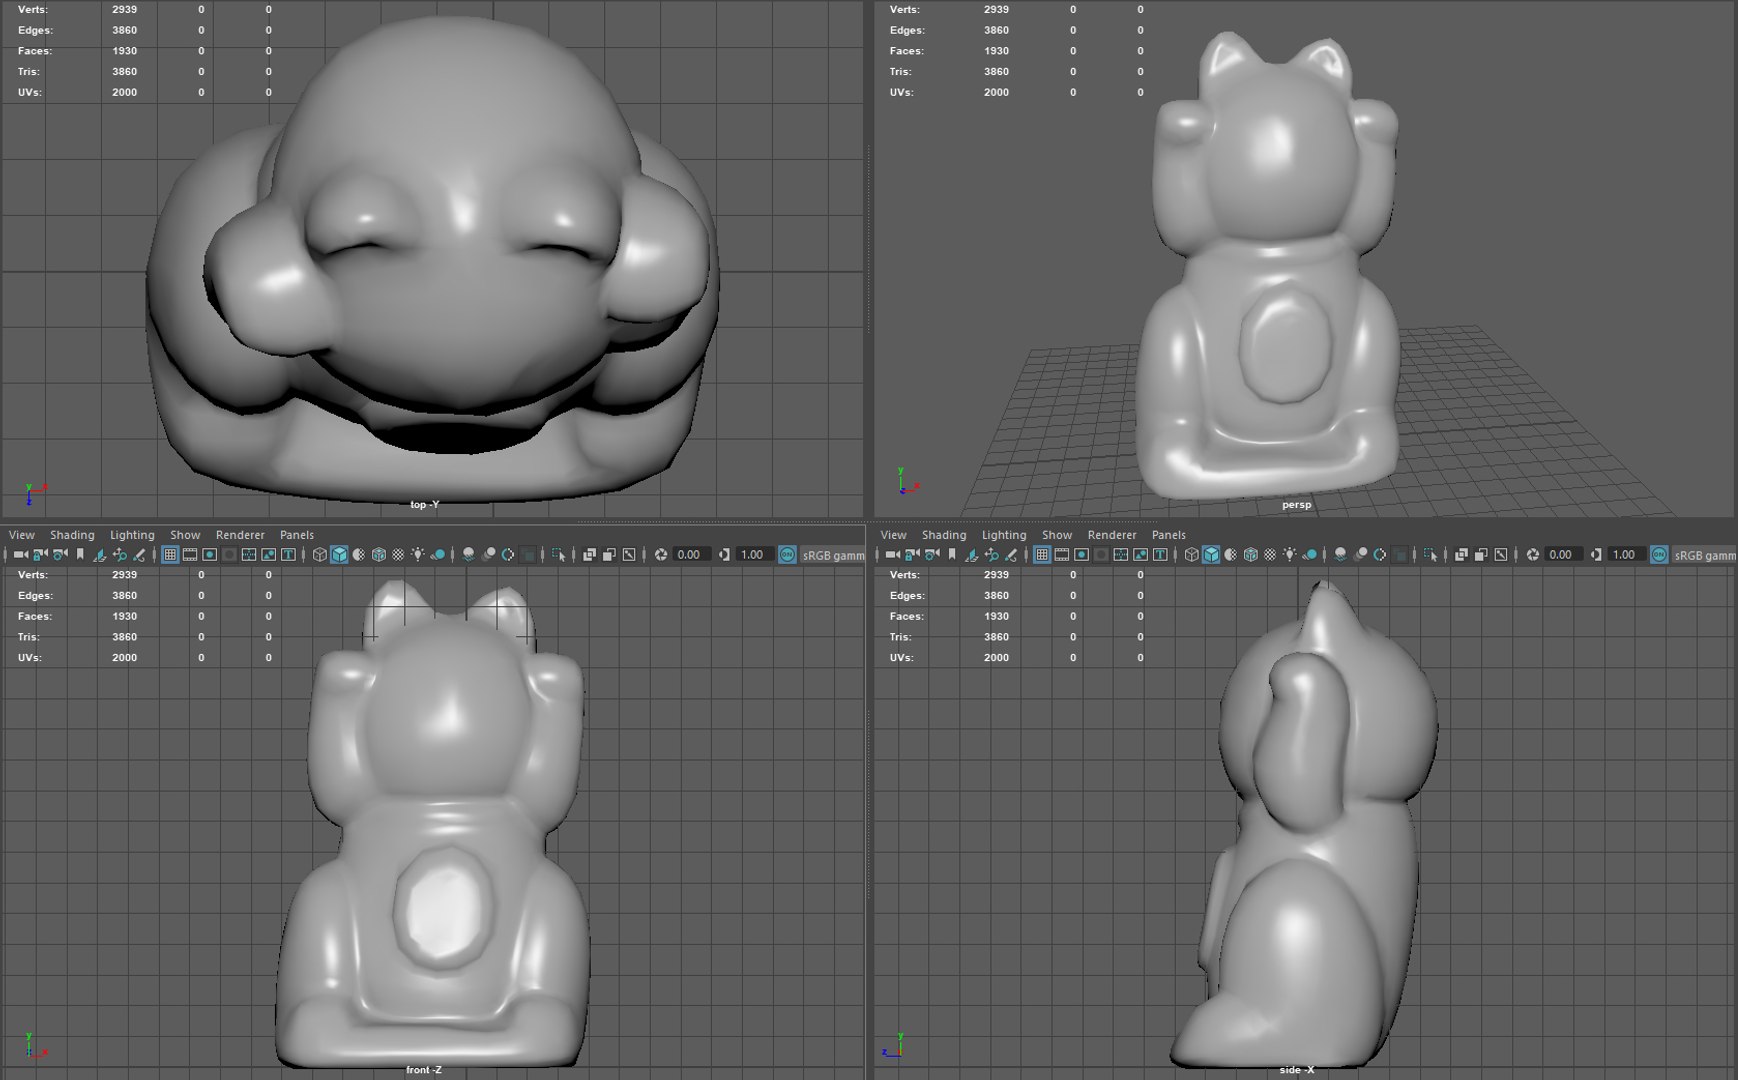Enable Wireframe shading in side -X panel
1738x1080 pixels.
click(x=1191, y=555)
